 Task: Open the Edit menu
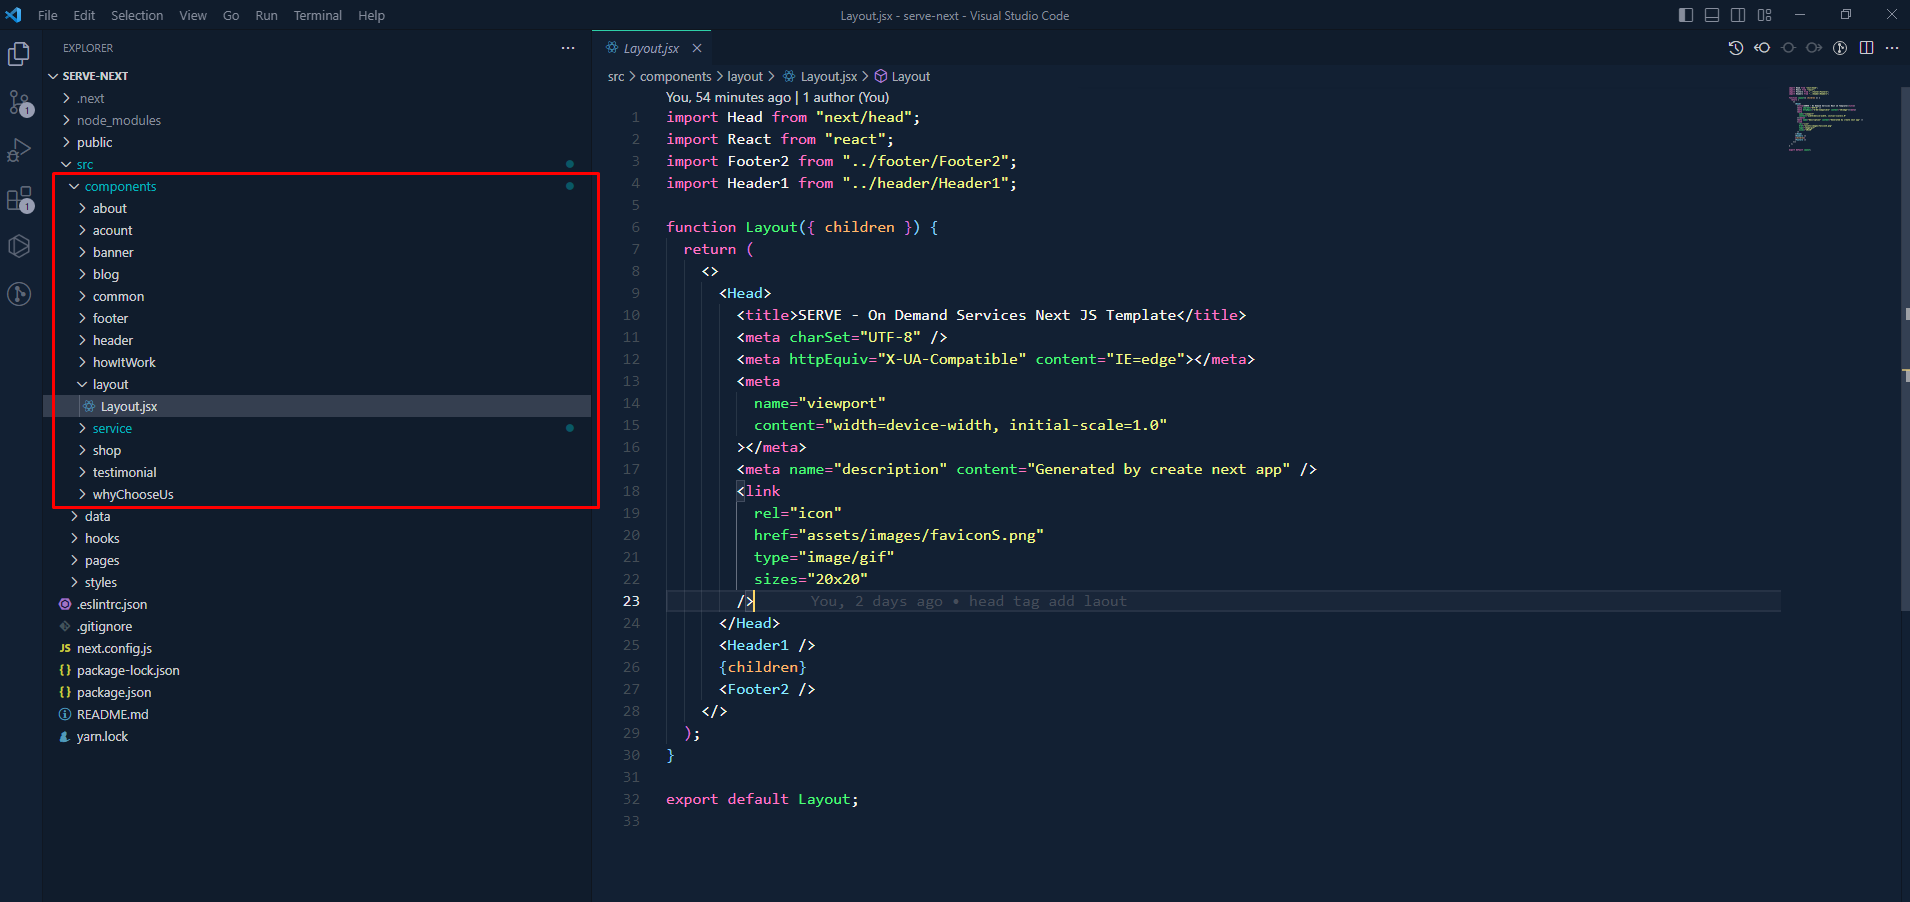[84, 15]
